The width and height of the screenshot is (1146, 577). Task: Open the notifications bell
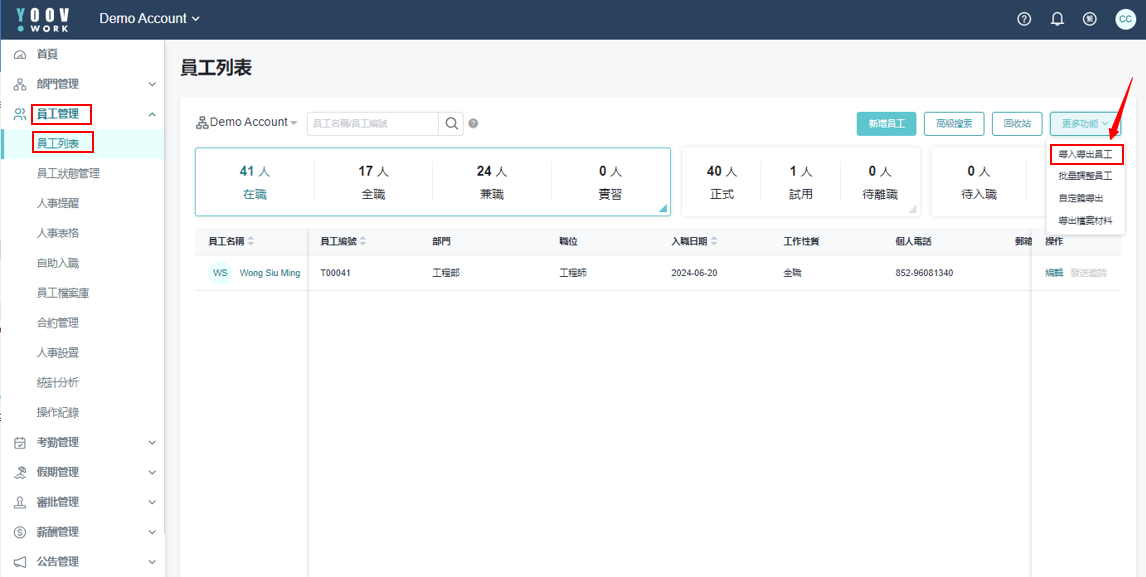(x=1057, y=19)
